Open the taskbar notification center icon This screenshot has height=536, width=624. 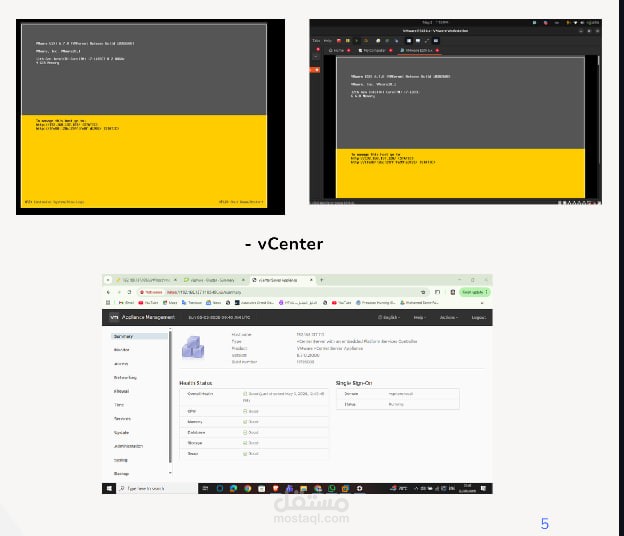484,488
